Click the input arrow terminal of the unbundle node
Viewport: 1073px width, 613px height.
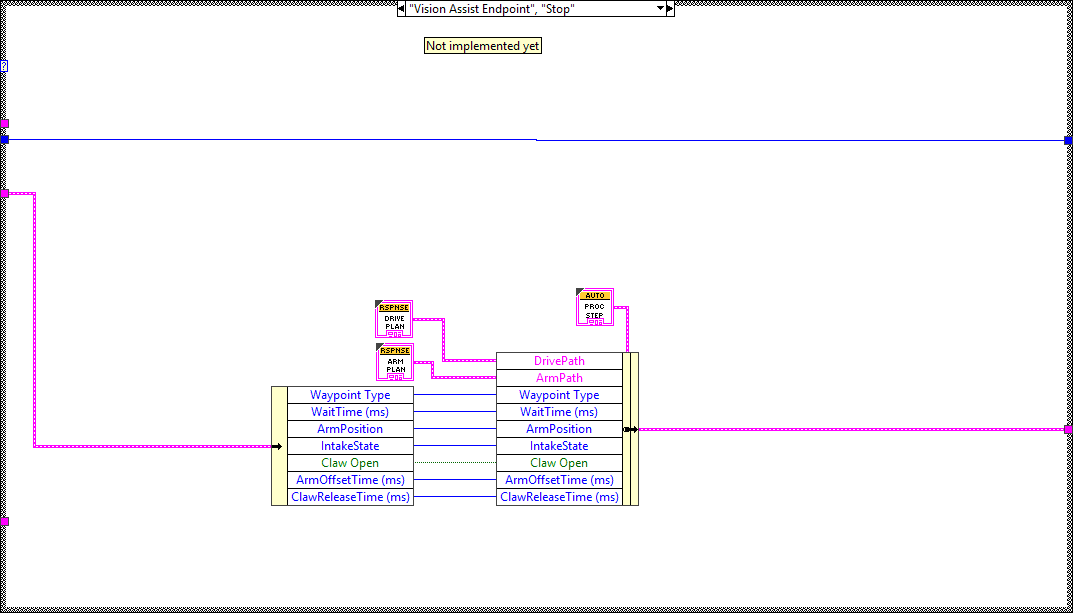point(279,446)
